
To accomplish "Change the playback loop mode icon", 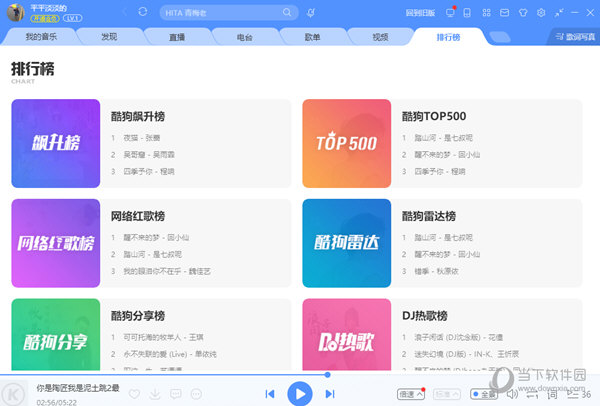I will [532, 394].
